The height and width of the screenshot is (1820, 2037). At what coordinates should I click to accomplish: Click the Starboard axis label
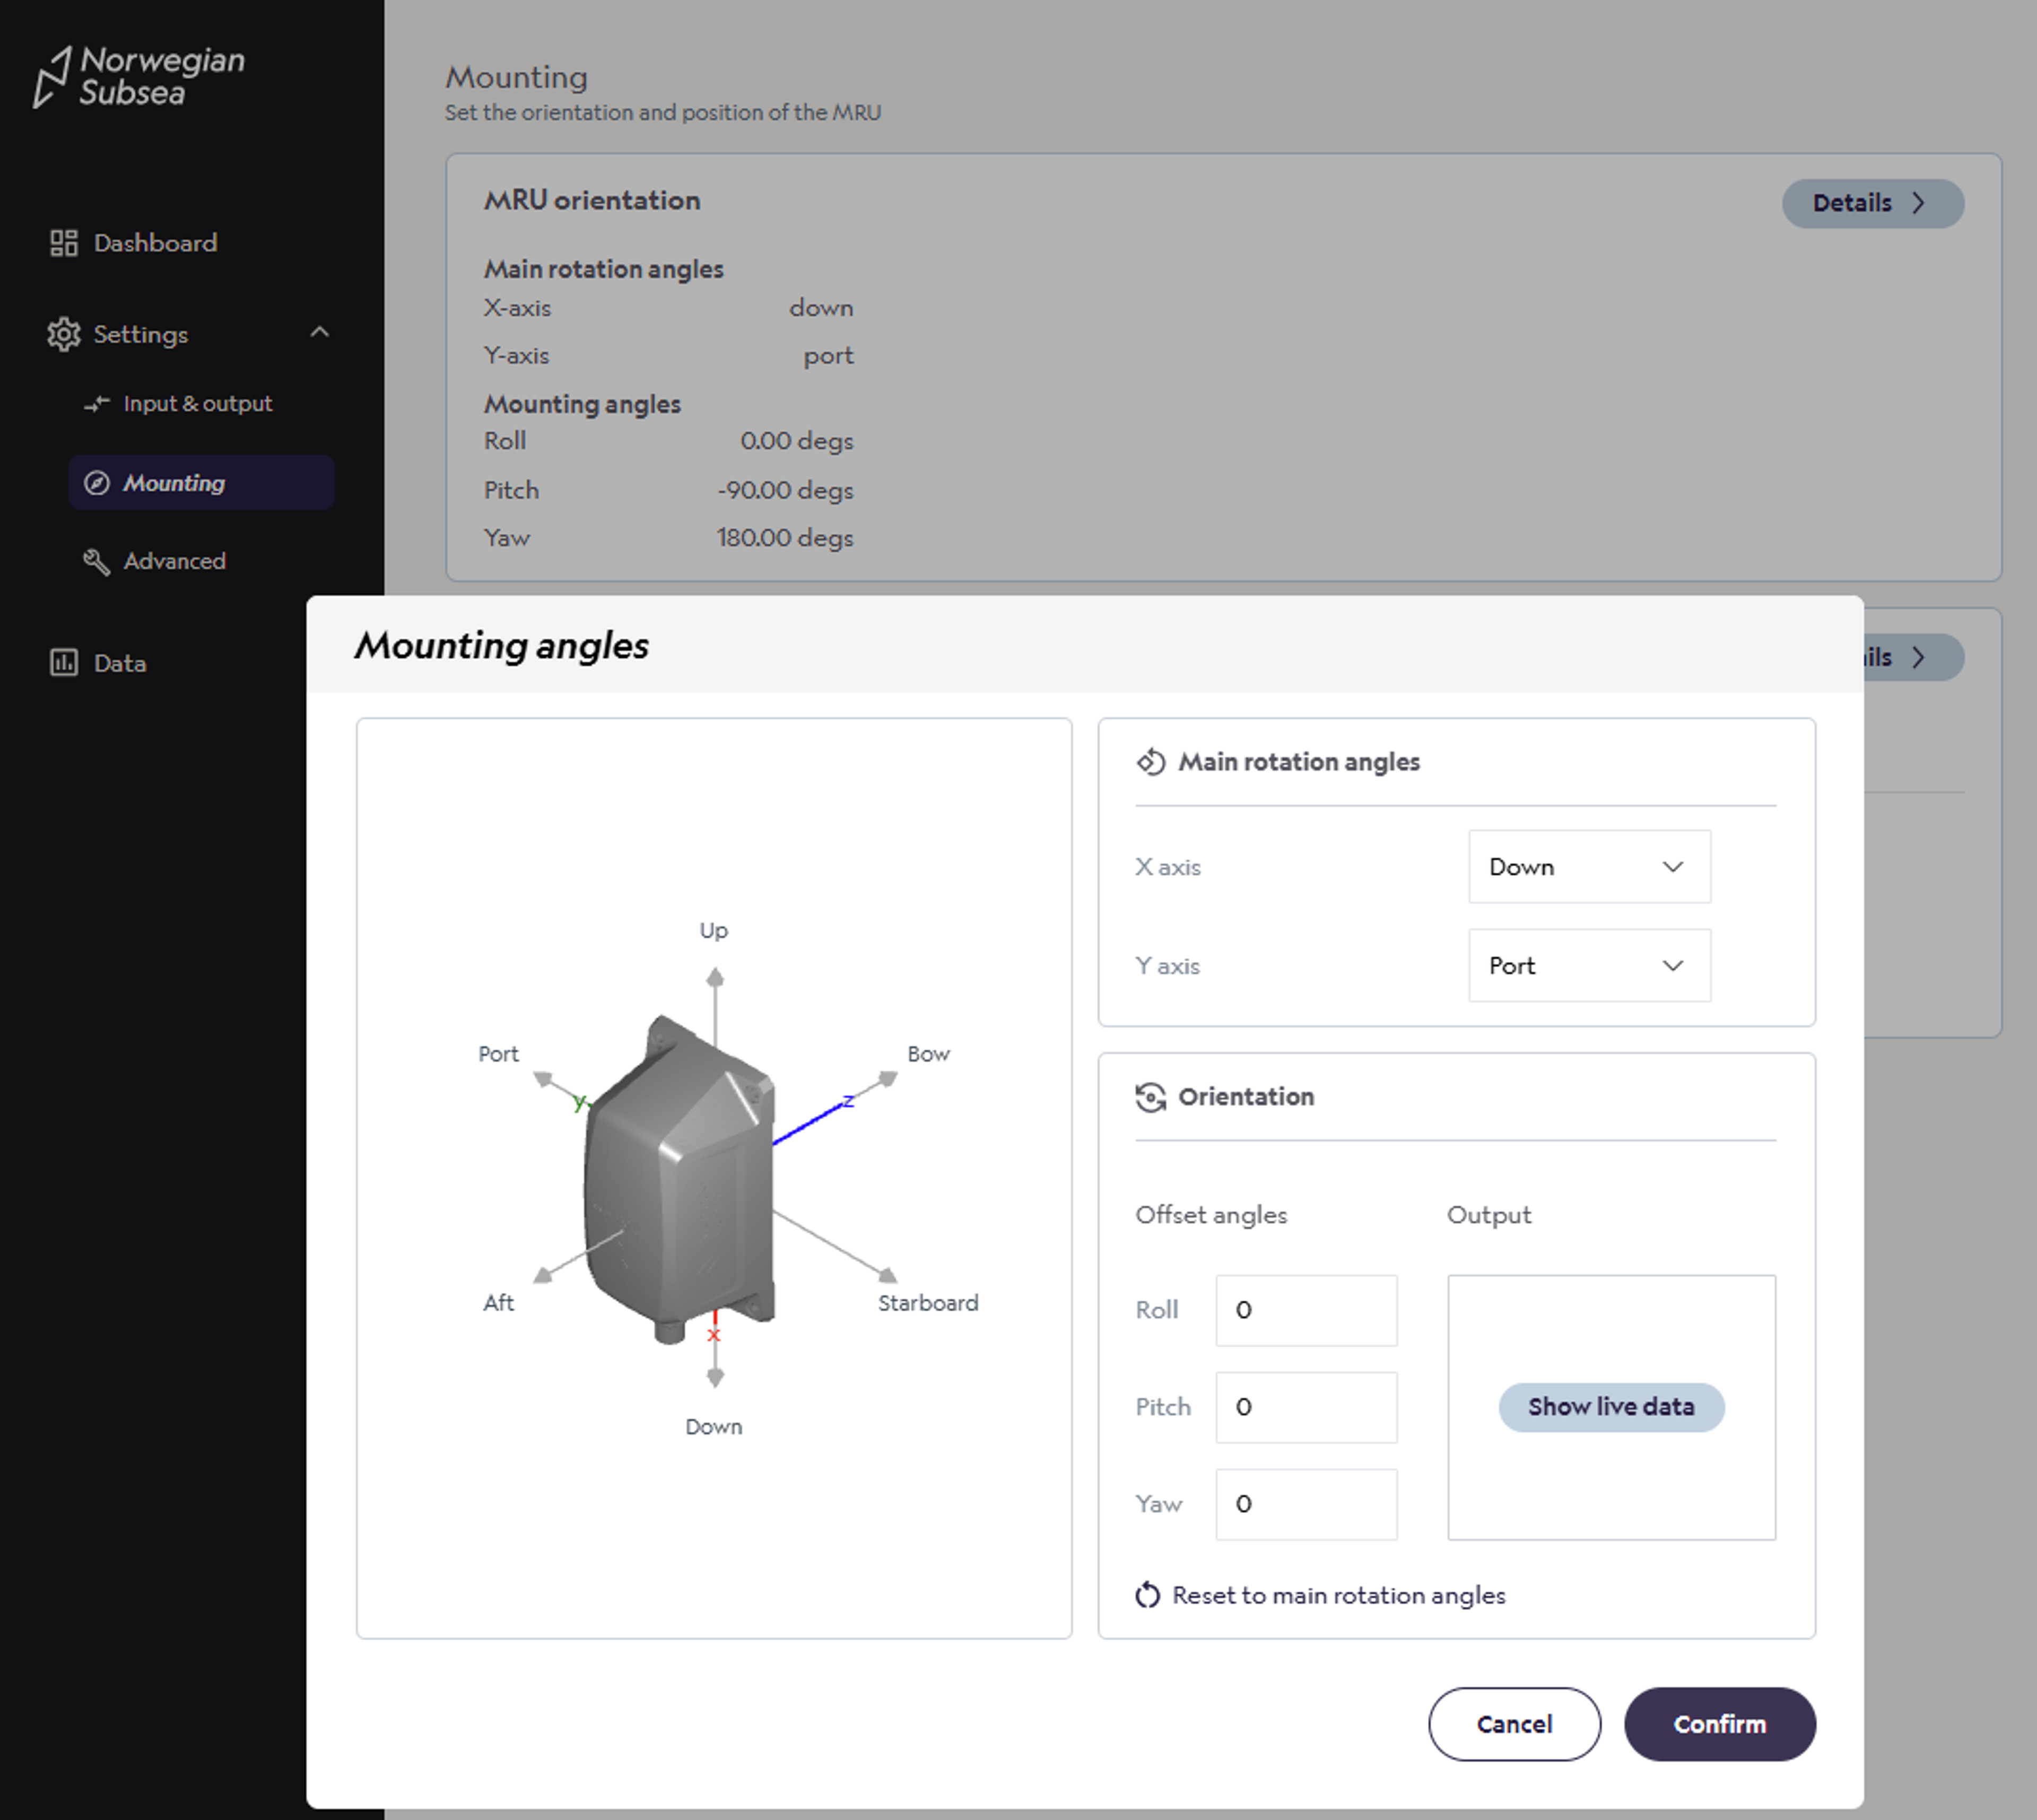point(929,1303)
